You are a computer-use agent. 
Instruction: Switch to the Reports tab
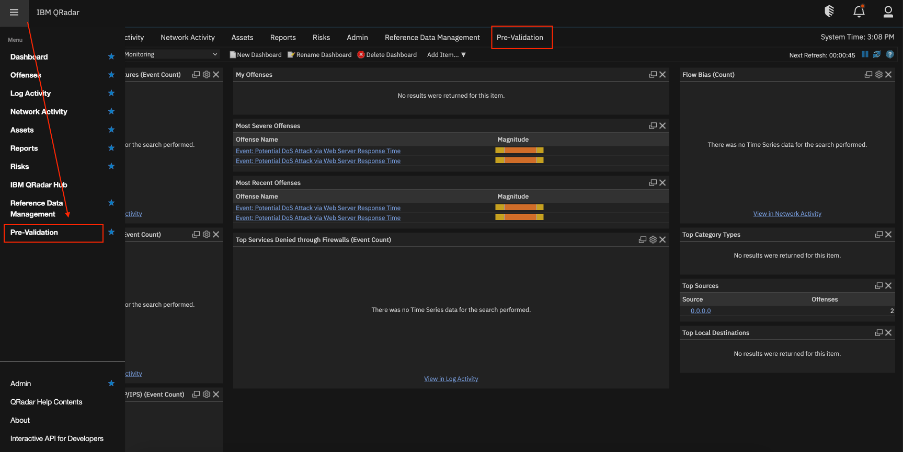point(283,37)
